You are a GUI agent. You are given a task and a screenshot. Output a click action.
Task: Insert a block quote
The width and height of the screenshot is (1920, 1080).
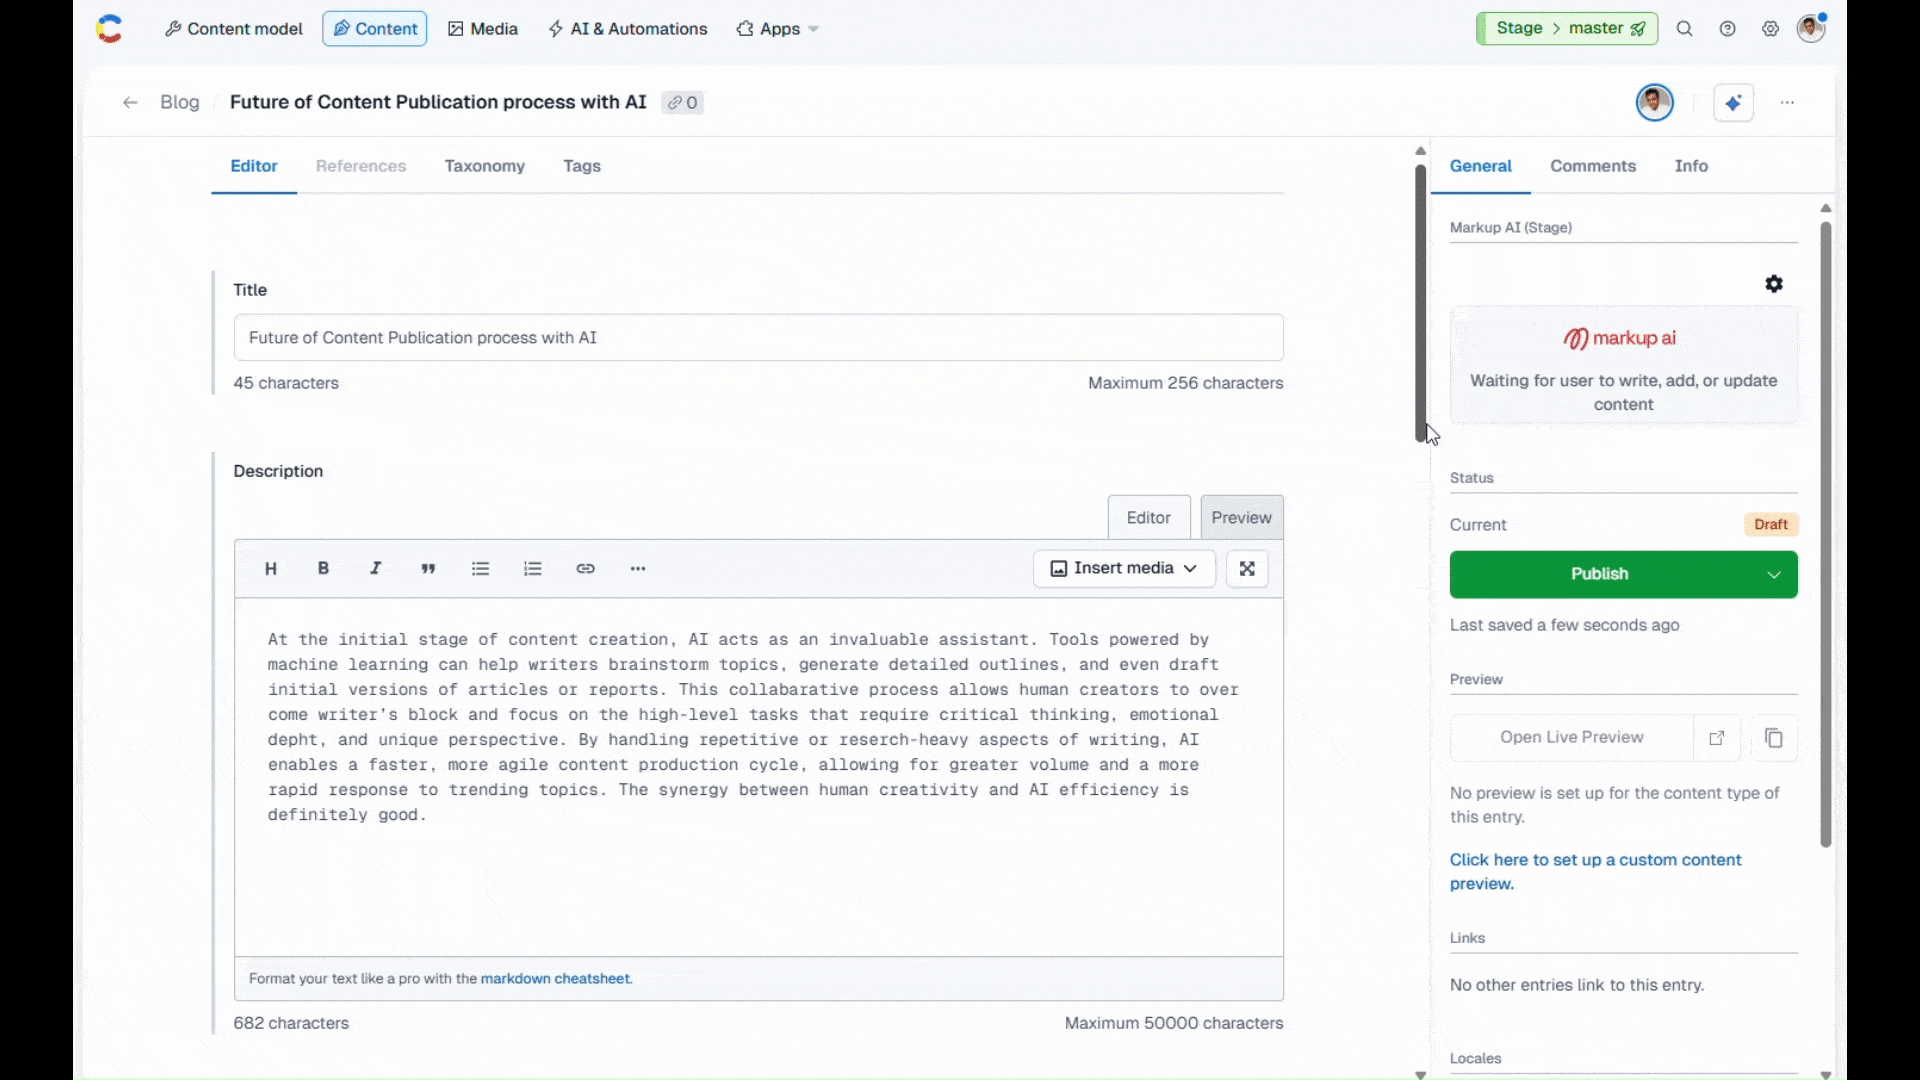point(428,568)
